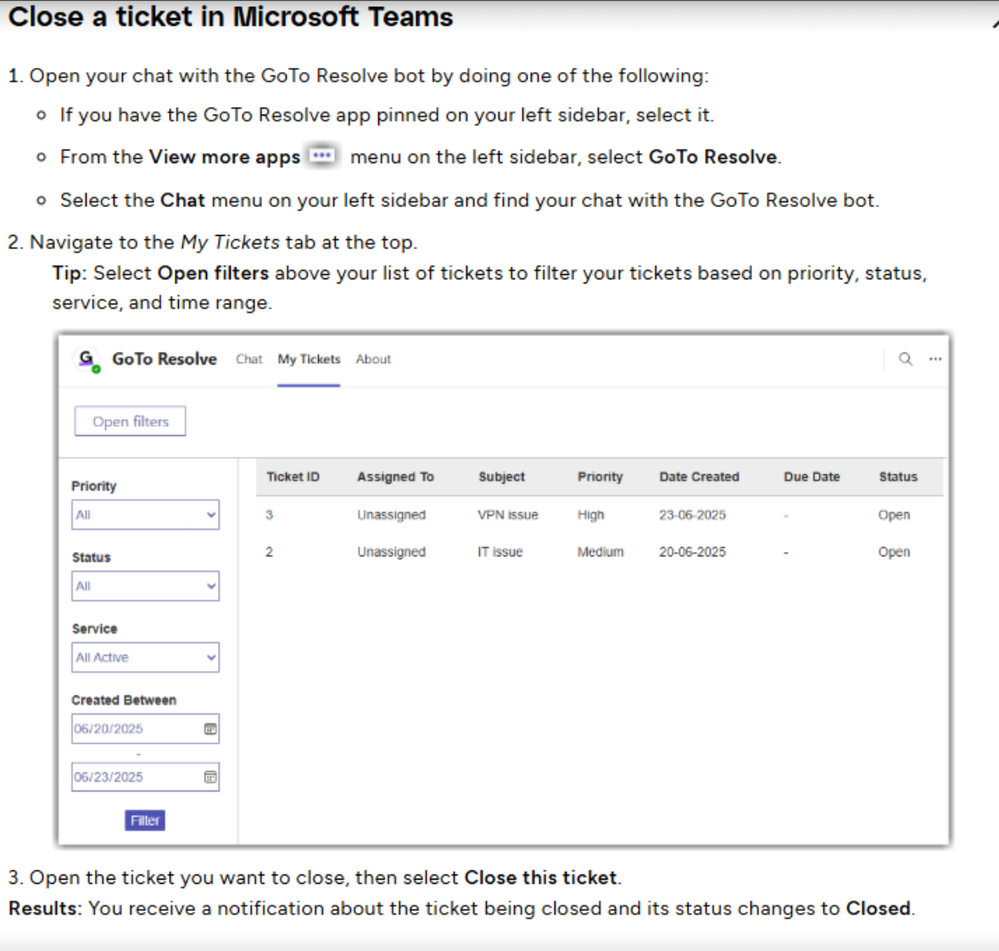Click Open status in VPN issue row

point(894,515)
